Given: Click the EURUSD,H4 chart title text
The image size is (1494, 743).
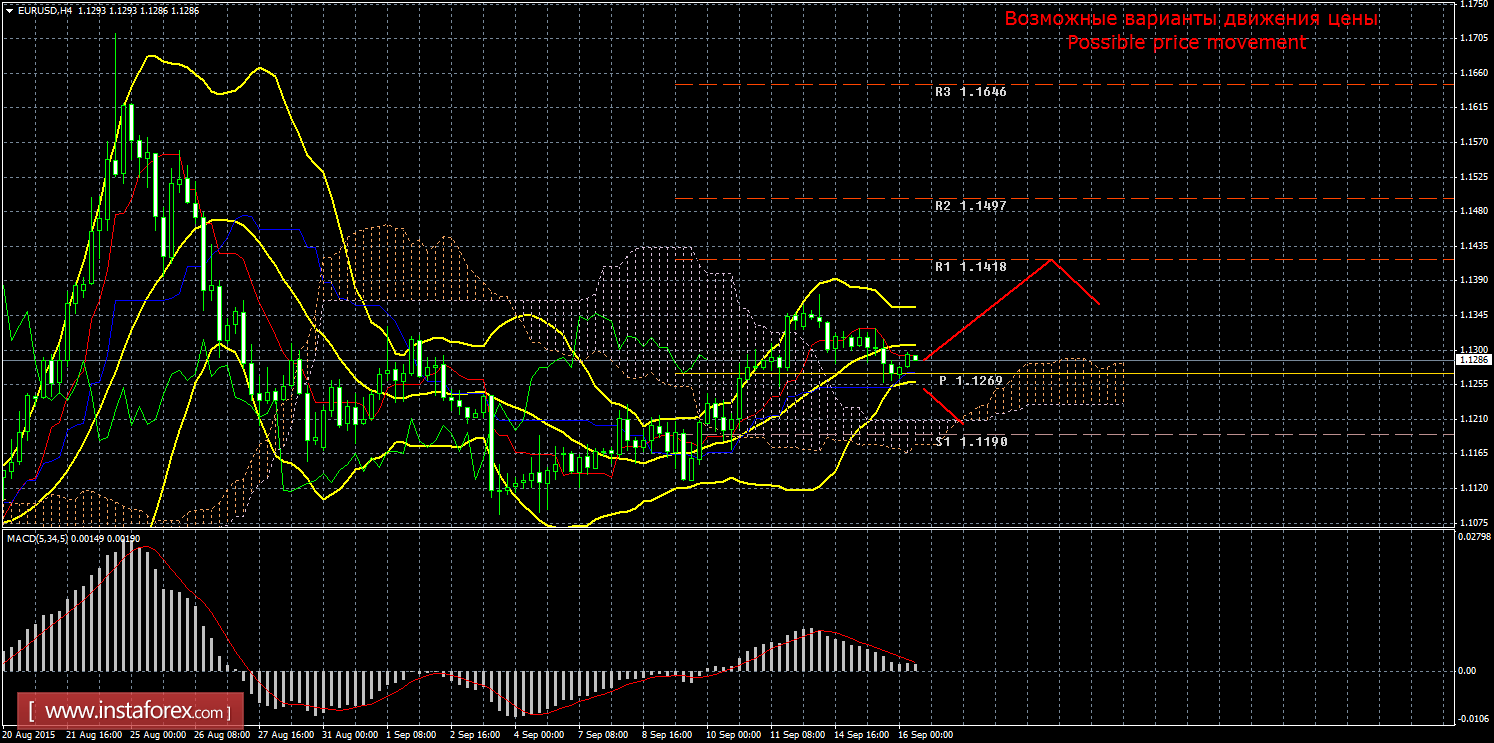Looking at the screenshot, I should click(44, 10).
